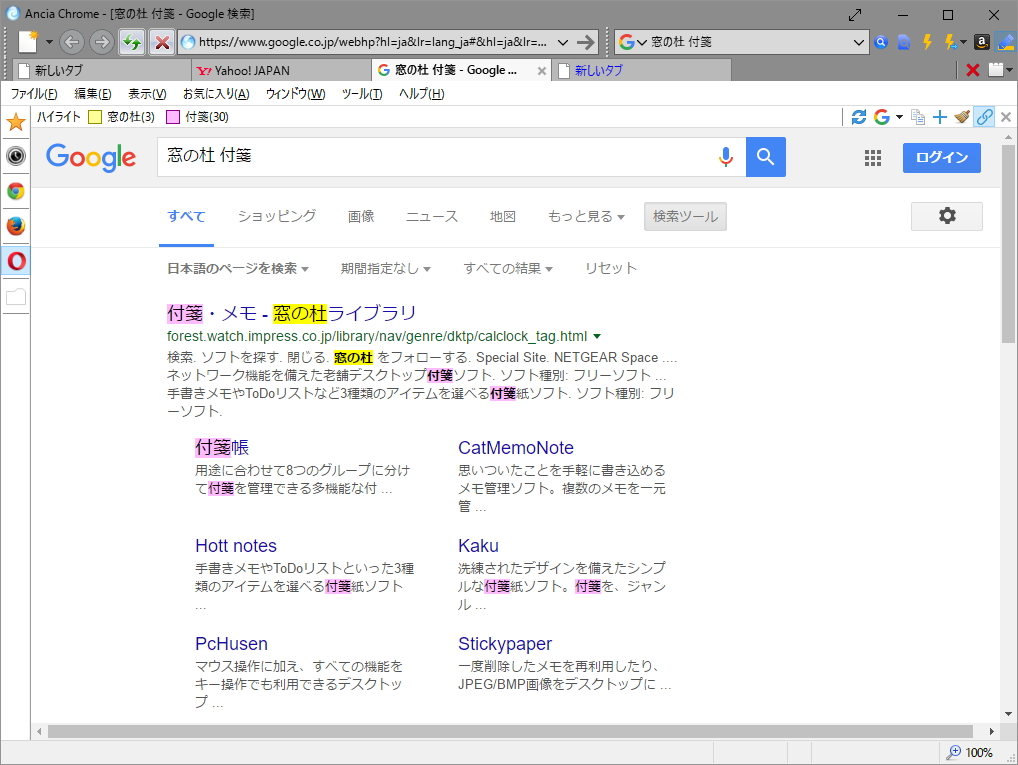Open the new tab dropdown arrow

click(49, 42)
